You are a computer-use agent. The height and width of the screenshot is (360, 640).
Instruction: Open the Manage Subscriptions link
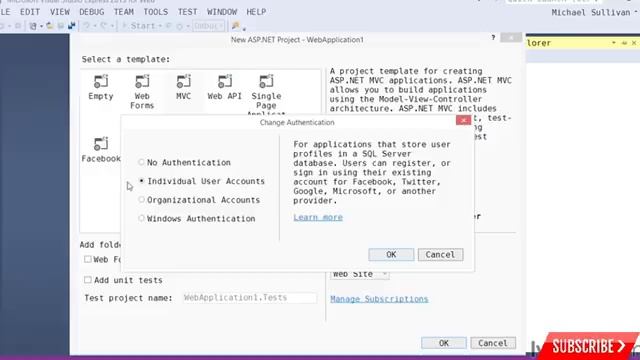pyautogui.click(x=379, y=299)
